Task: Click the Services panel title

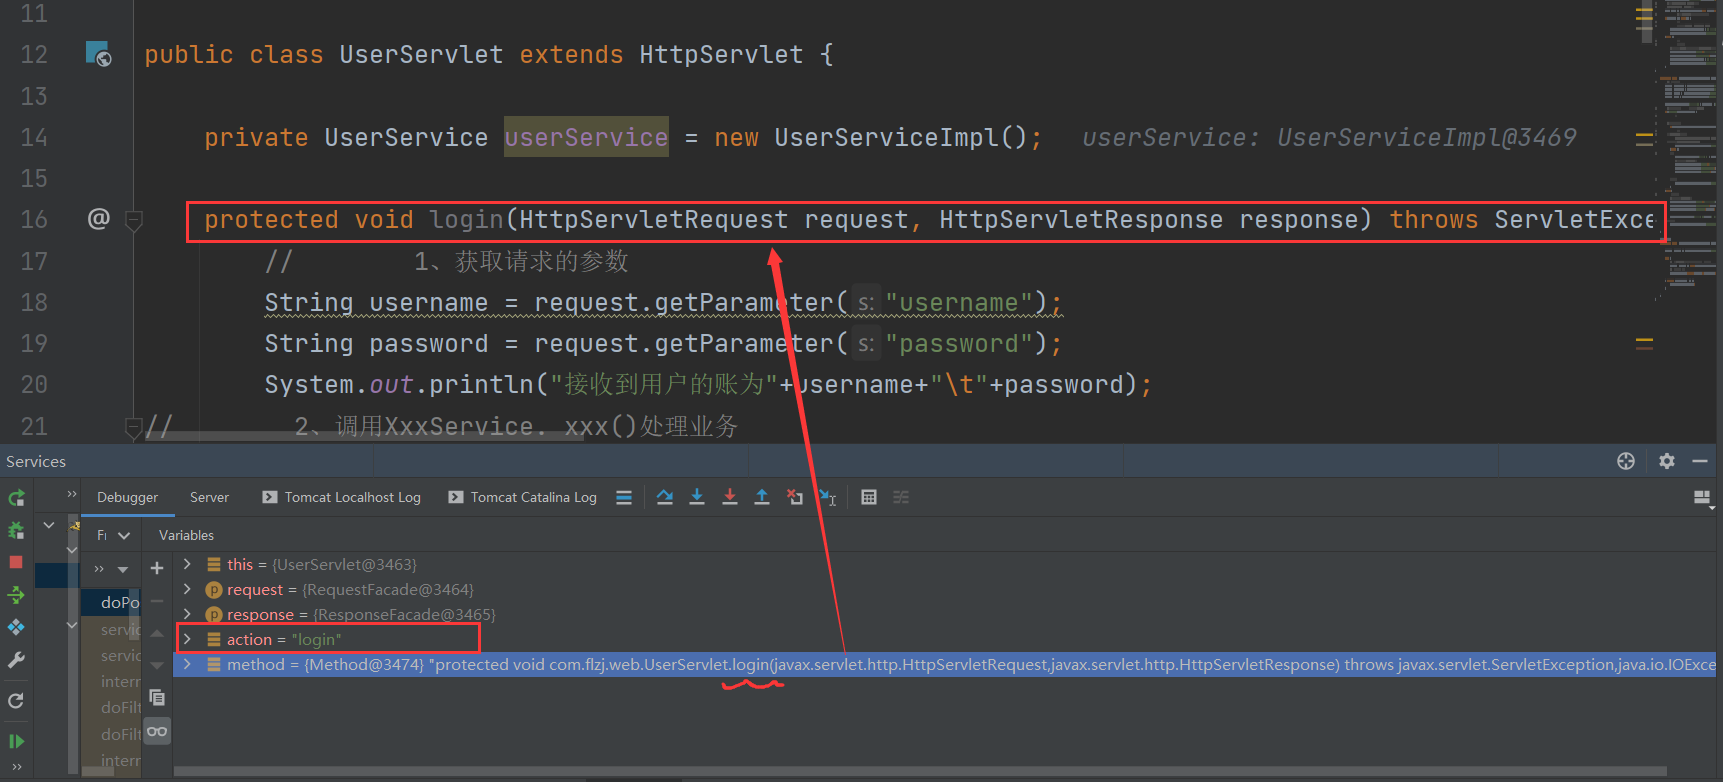Action: (x=36, y=461)
